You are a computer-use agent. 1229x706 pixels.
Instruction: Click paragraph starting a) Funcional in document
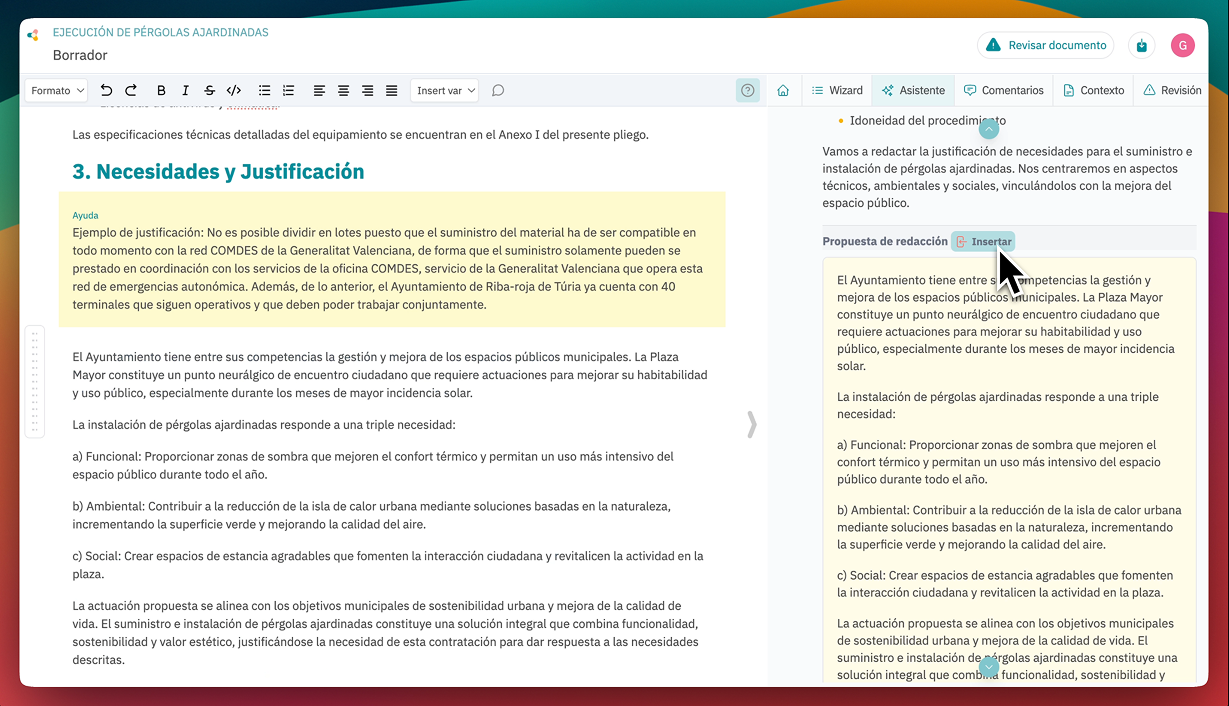point(373,466)
